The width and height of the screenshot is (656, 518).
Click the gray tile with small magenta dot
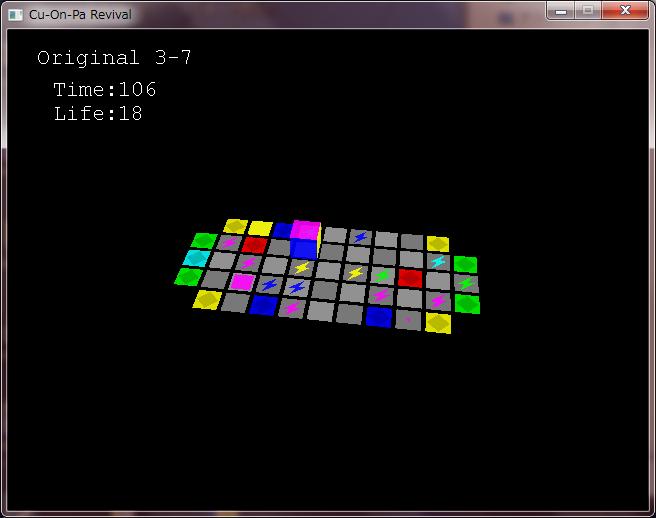click(x=407, y=320)
